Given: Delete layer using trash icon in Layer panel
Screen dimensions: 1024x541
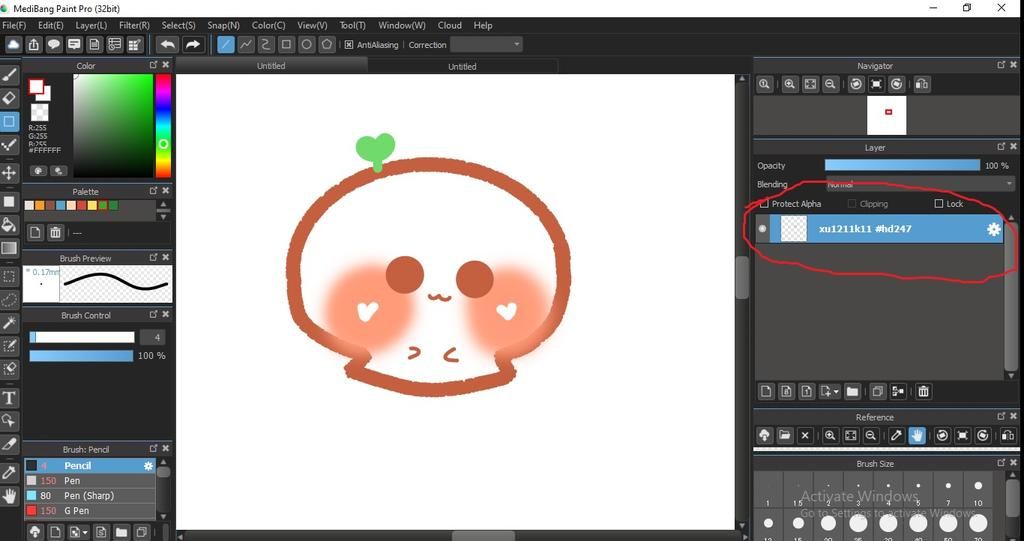Looking at the screenshot, I should [923, 391].
